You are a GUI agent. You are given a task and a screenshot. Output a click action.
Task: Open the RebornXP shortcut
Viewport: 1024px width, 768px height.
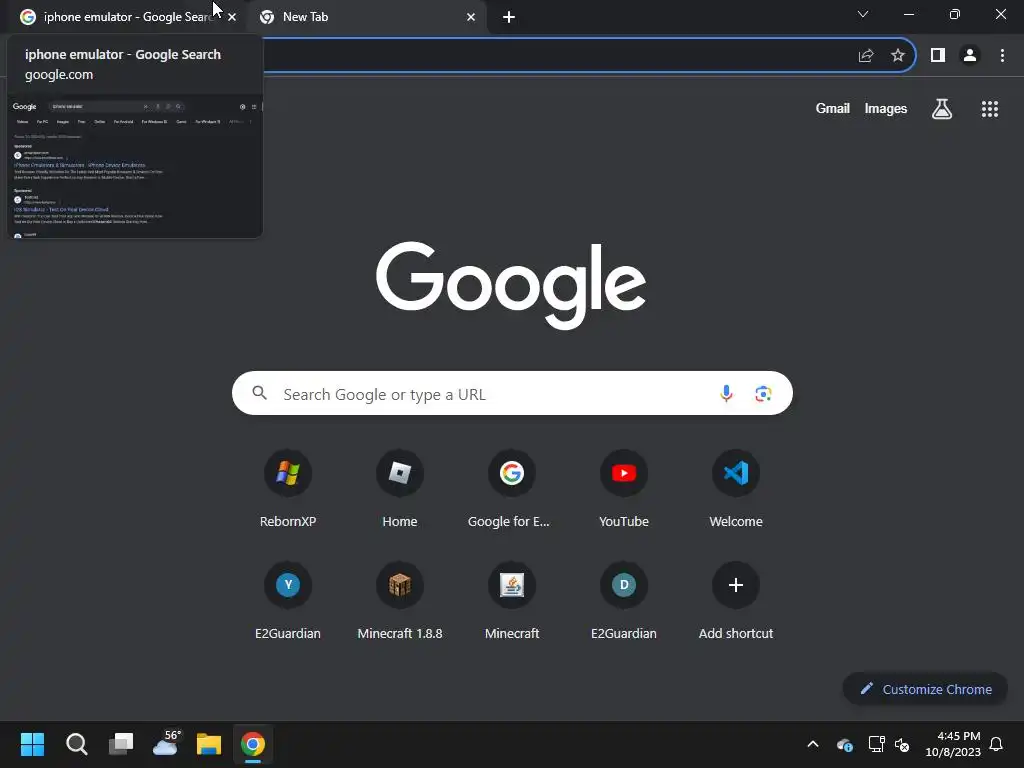pyautogui.click(x=288, y=488)
